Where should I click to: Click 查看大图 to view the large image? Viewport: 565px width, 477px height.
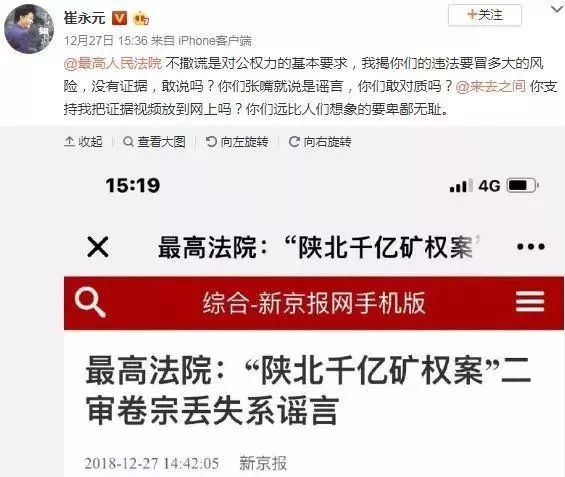coord(155,142)
